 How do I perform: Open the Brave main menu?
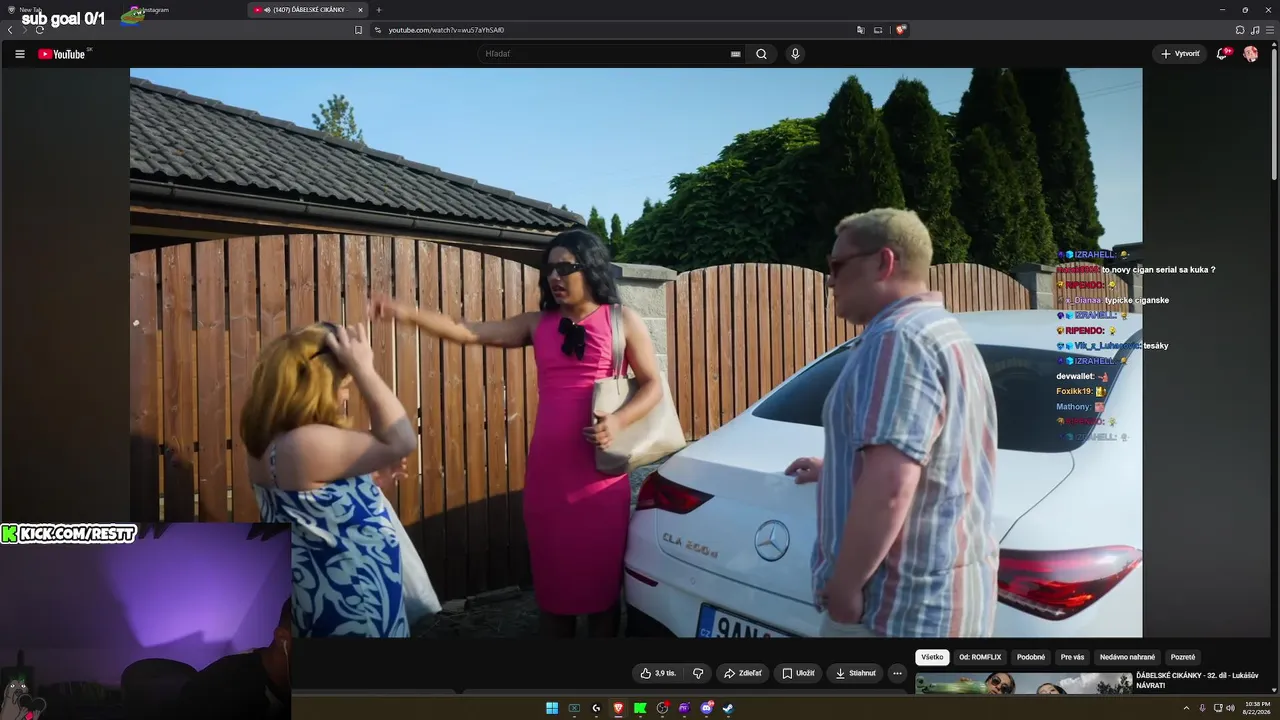[x=1269, y=30]
